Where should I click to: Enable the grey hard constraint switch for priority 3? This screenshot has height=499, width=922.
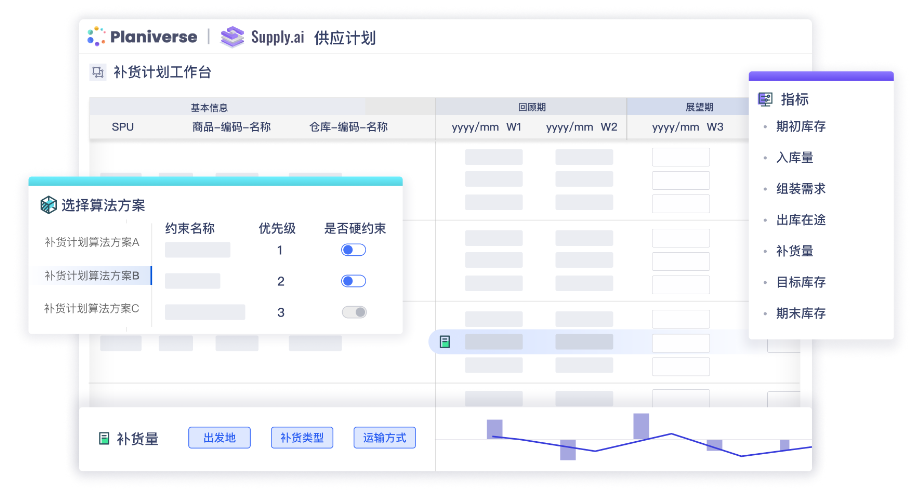point(353,312)
